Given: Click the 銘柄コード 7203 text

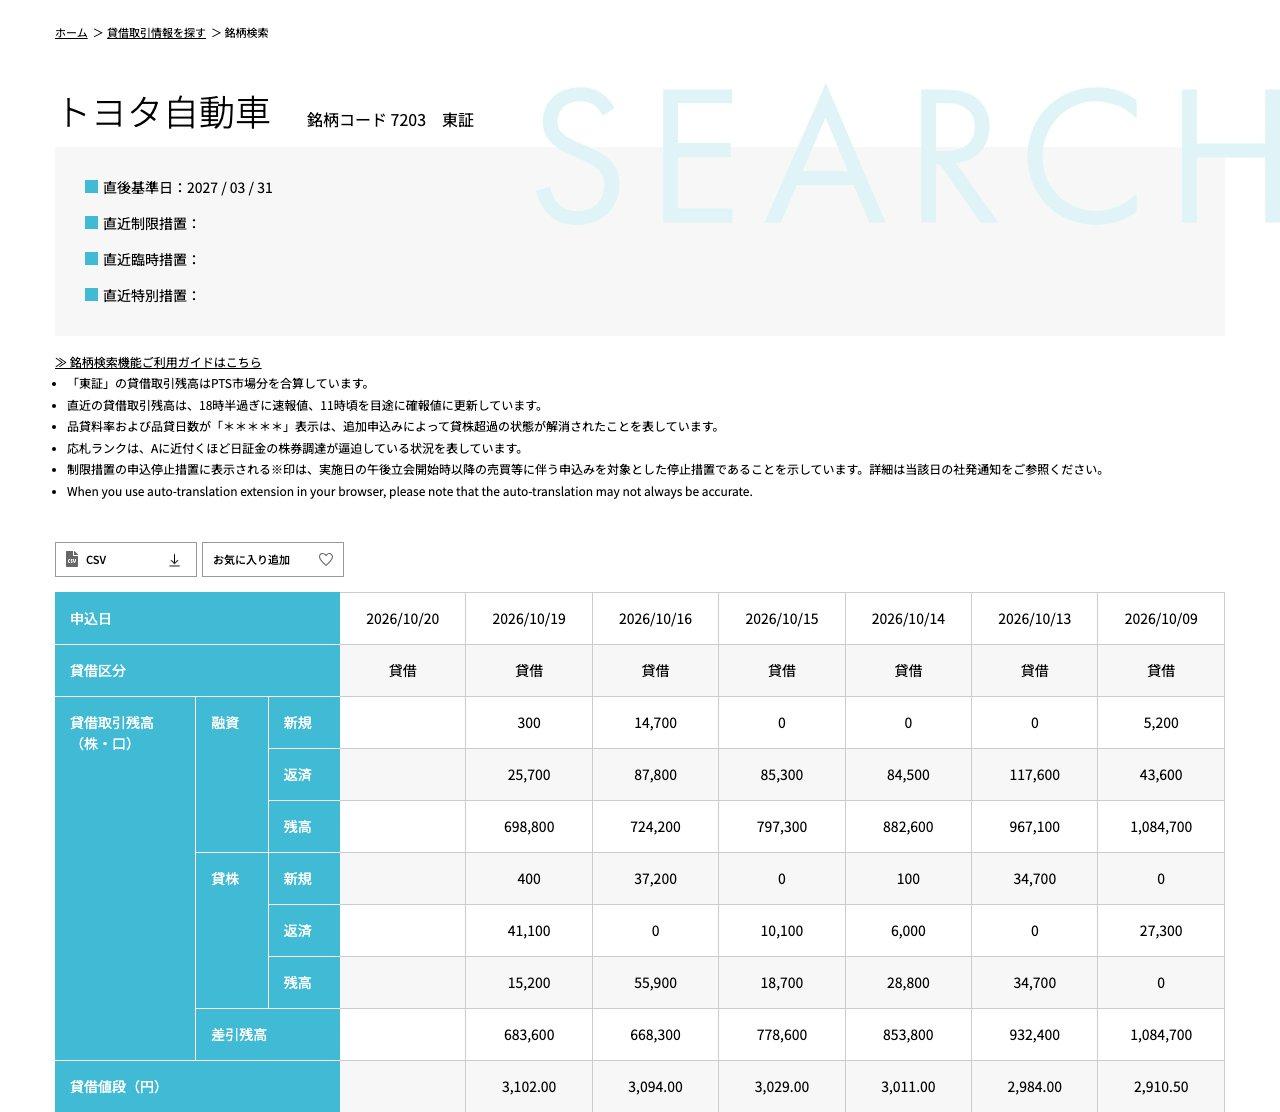Looking at the screenshot, I should [366, 120].
